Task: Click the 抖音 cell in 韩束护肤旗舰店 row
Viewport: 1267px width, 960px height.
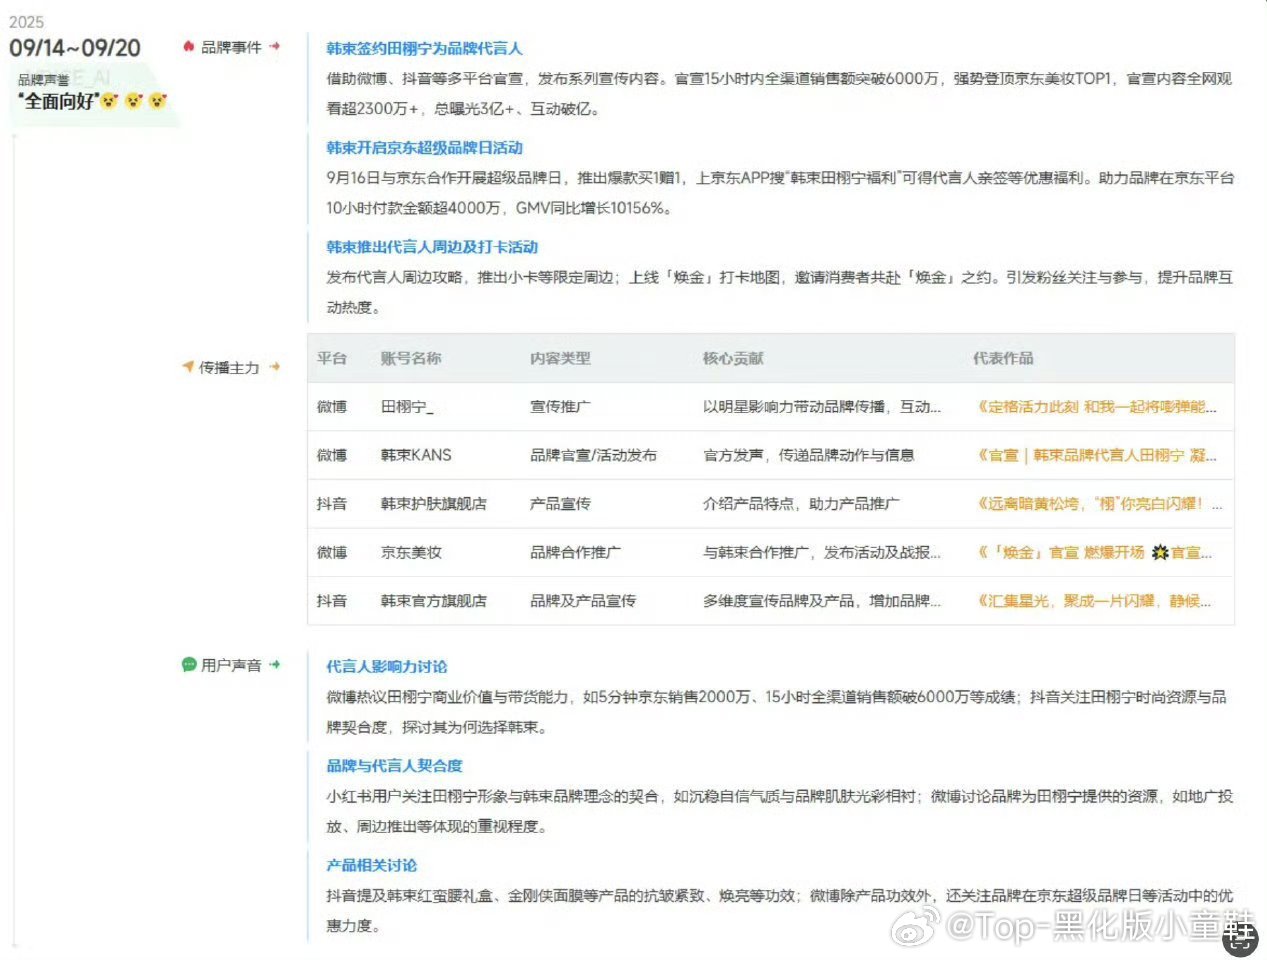Action: 332,504
